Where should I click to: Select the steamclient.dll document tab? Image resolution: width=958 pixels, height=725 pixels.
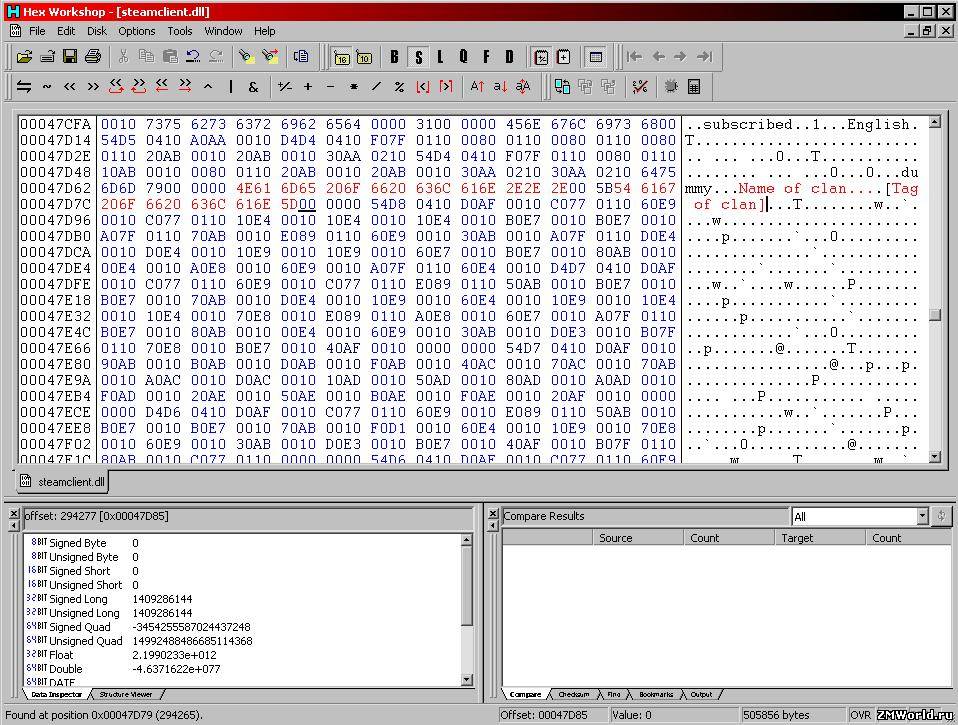pos(62,482)
